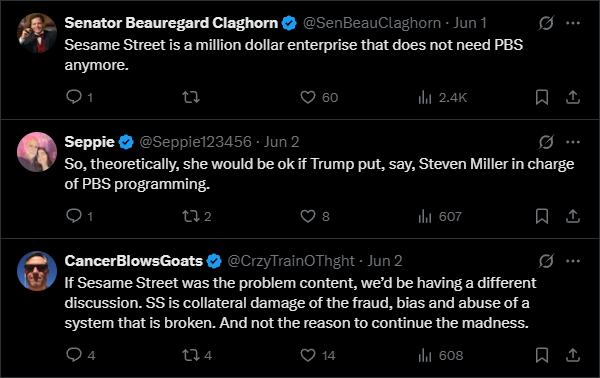Share Senator Claghorn's tweet
Image resolution: width=600 pixels, height=378 pixels.
(573, 97)
